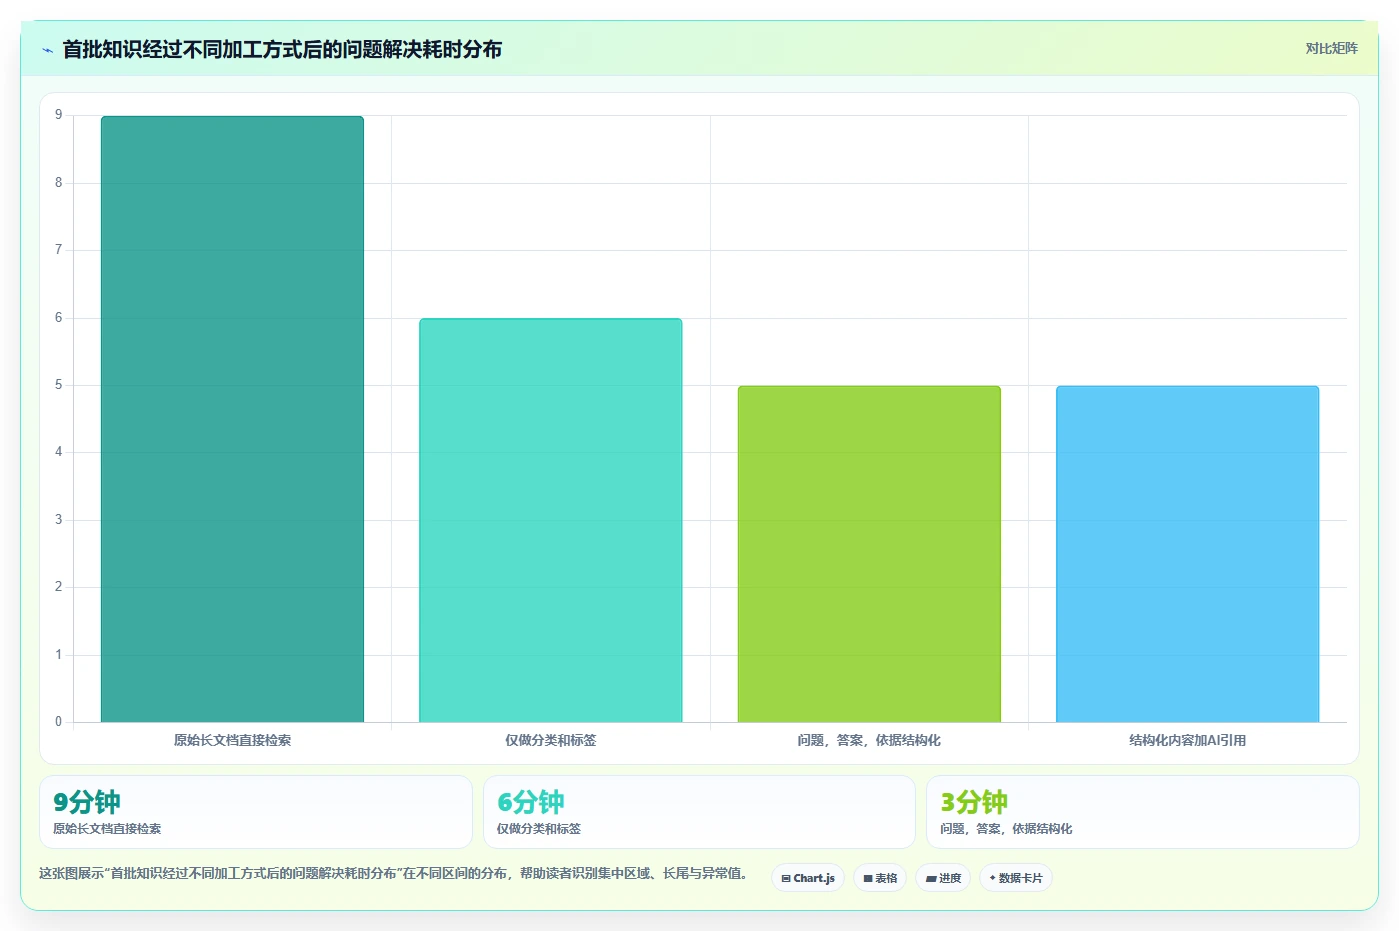
Task: Click the description text starting with 这张图展示
Action: (395, 873)
